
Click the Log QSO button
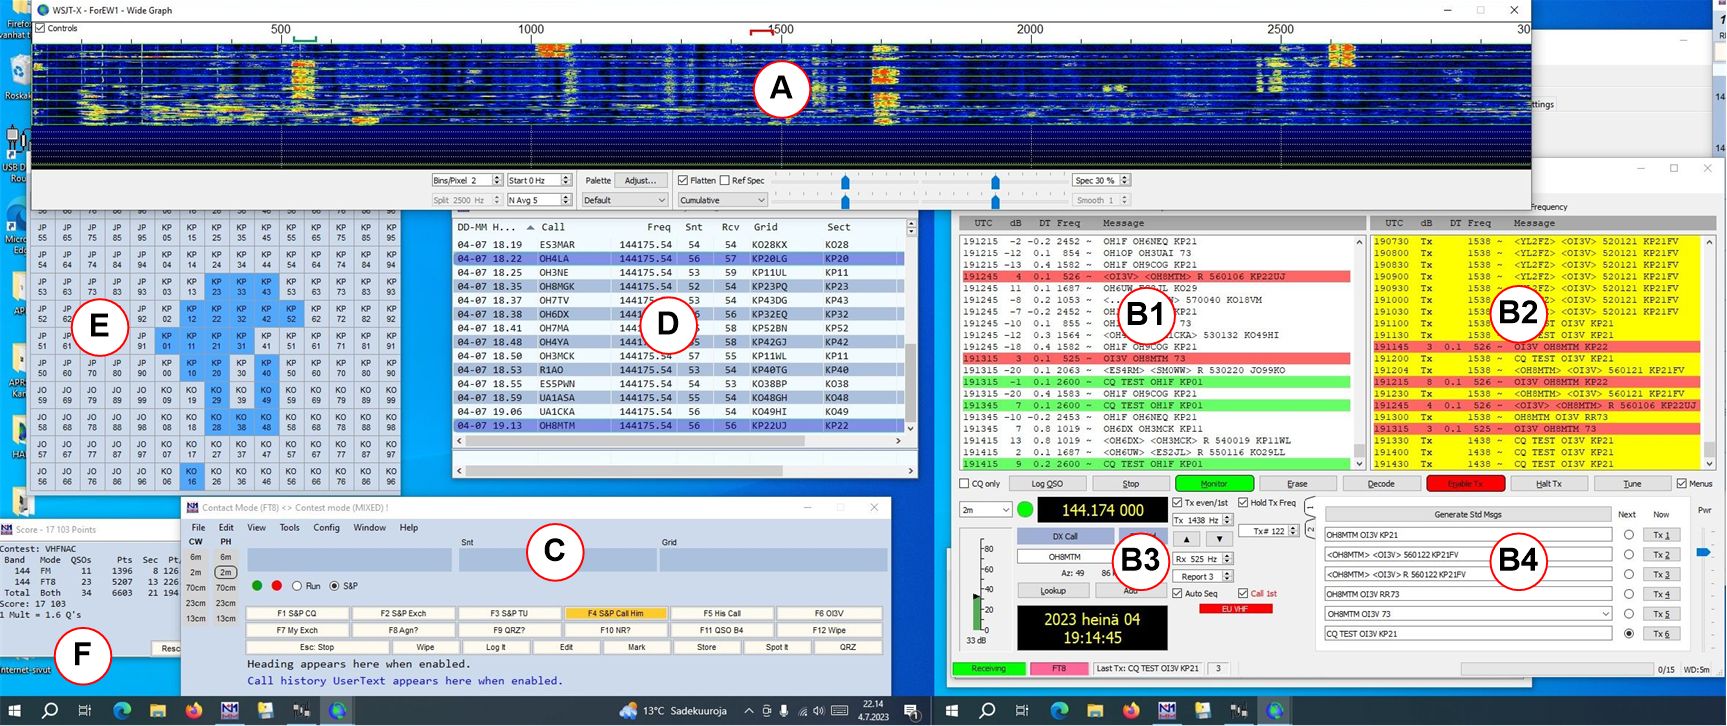(x=1047, y=484)
